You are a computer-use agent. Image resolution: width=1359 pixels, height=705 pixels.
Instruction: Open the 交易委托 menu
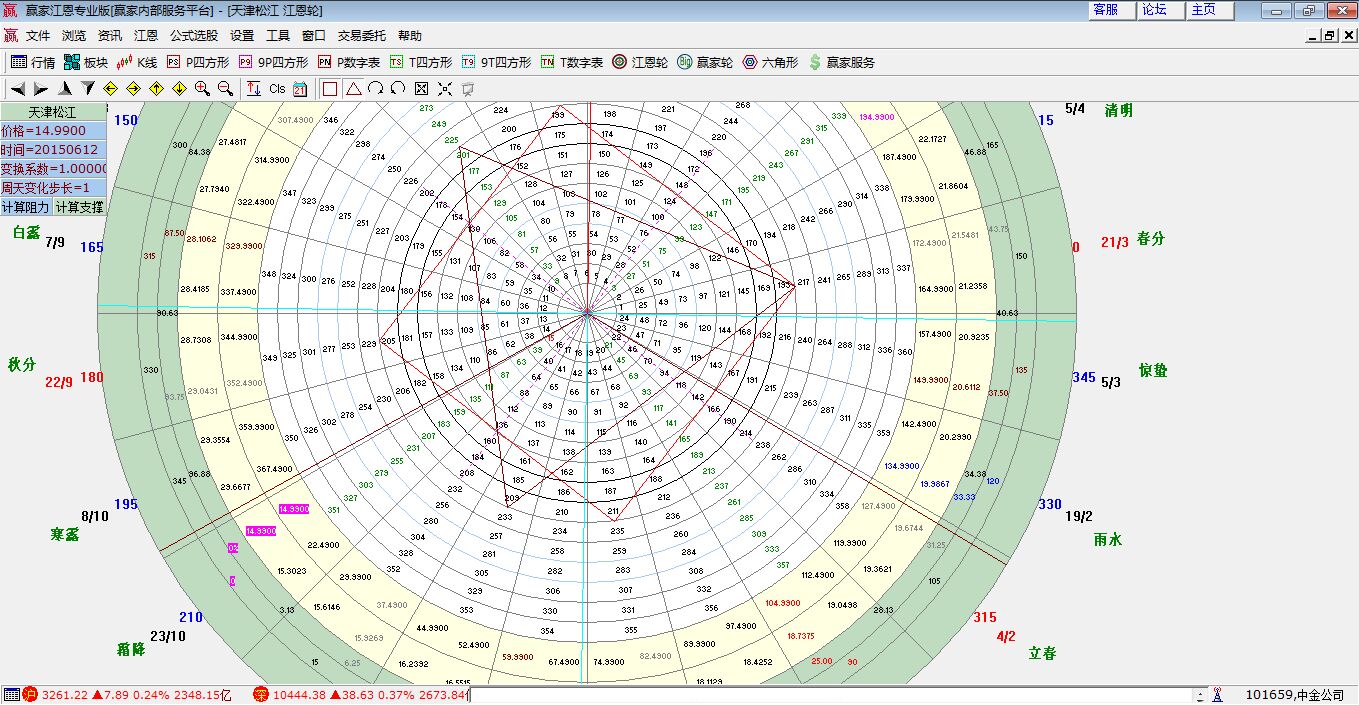tap(361, 35)
